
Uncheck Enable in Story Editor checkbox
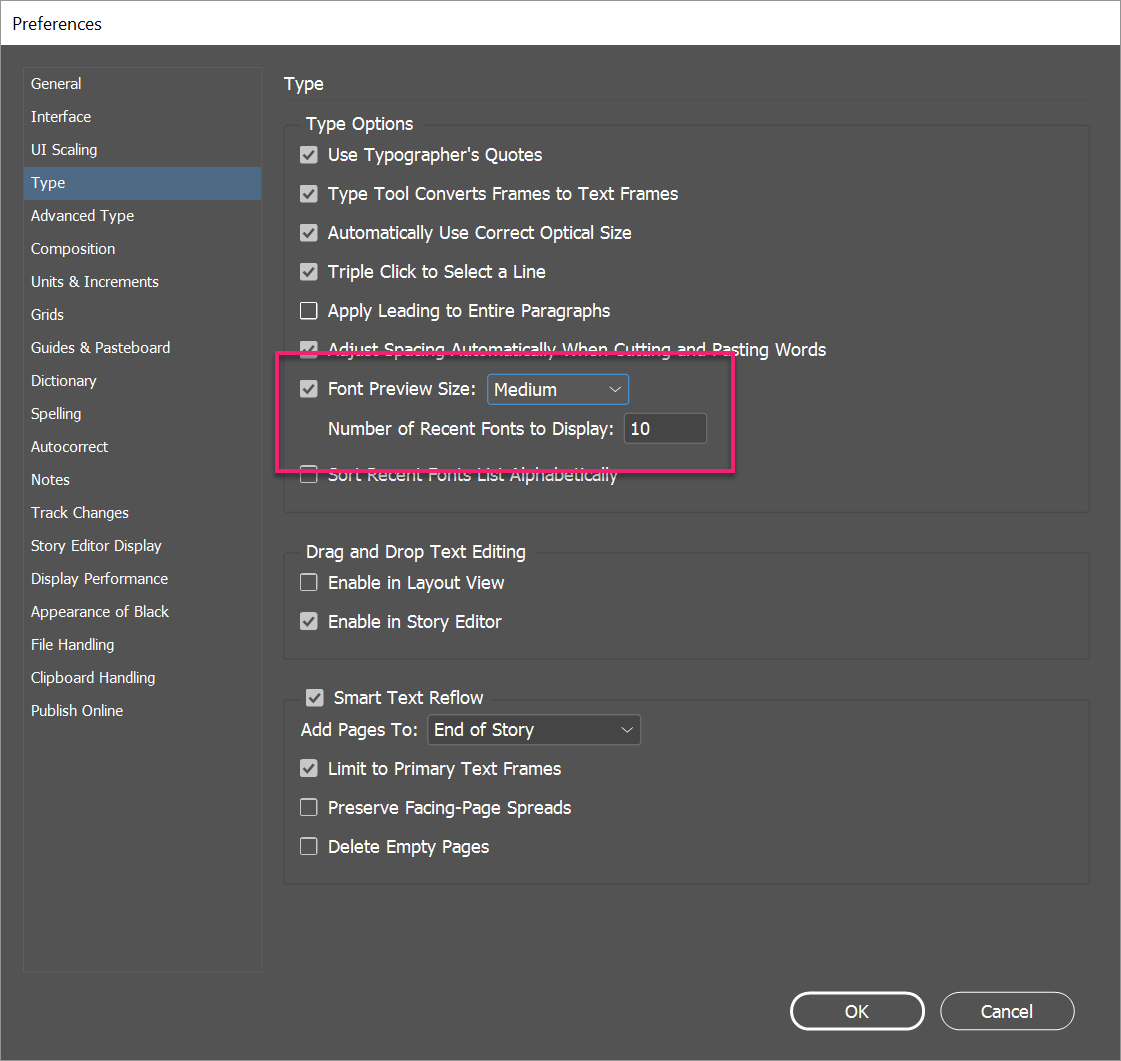(309, 622)
